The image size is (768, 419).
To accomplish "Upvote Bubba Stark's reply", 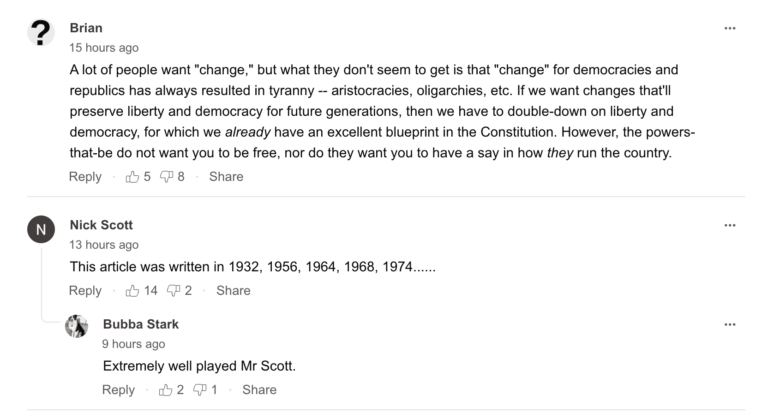I will point(166,390).
